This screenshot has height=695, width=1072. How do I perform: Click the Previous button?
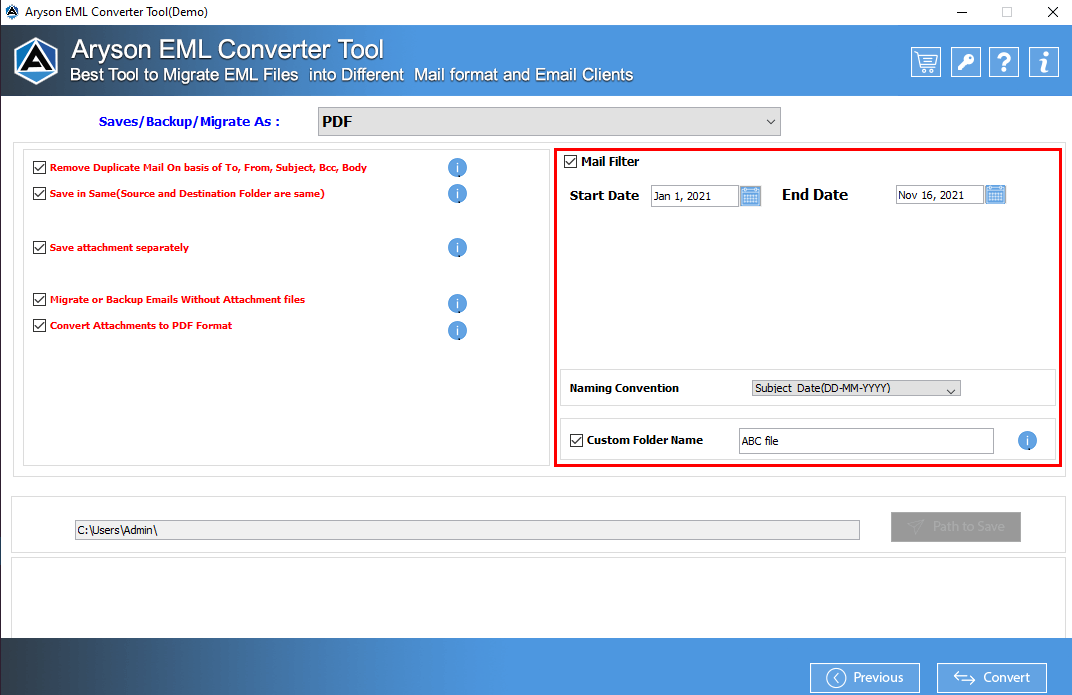click(865, 677)
